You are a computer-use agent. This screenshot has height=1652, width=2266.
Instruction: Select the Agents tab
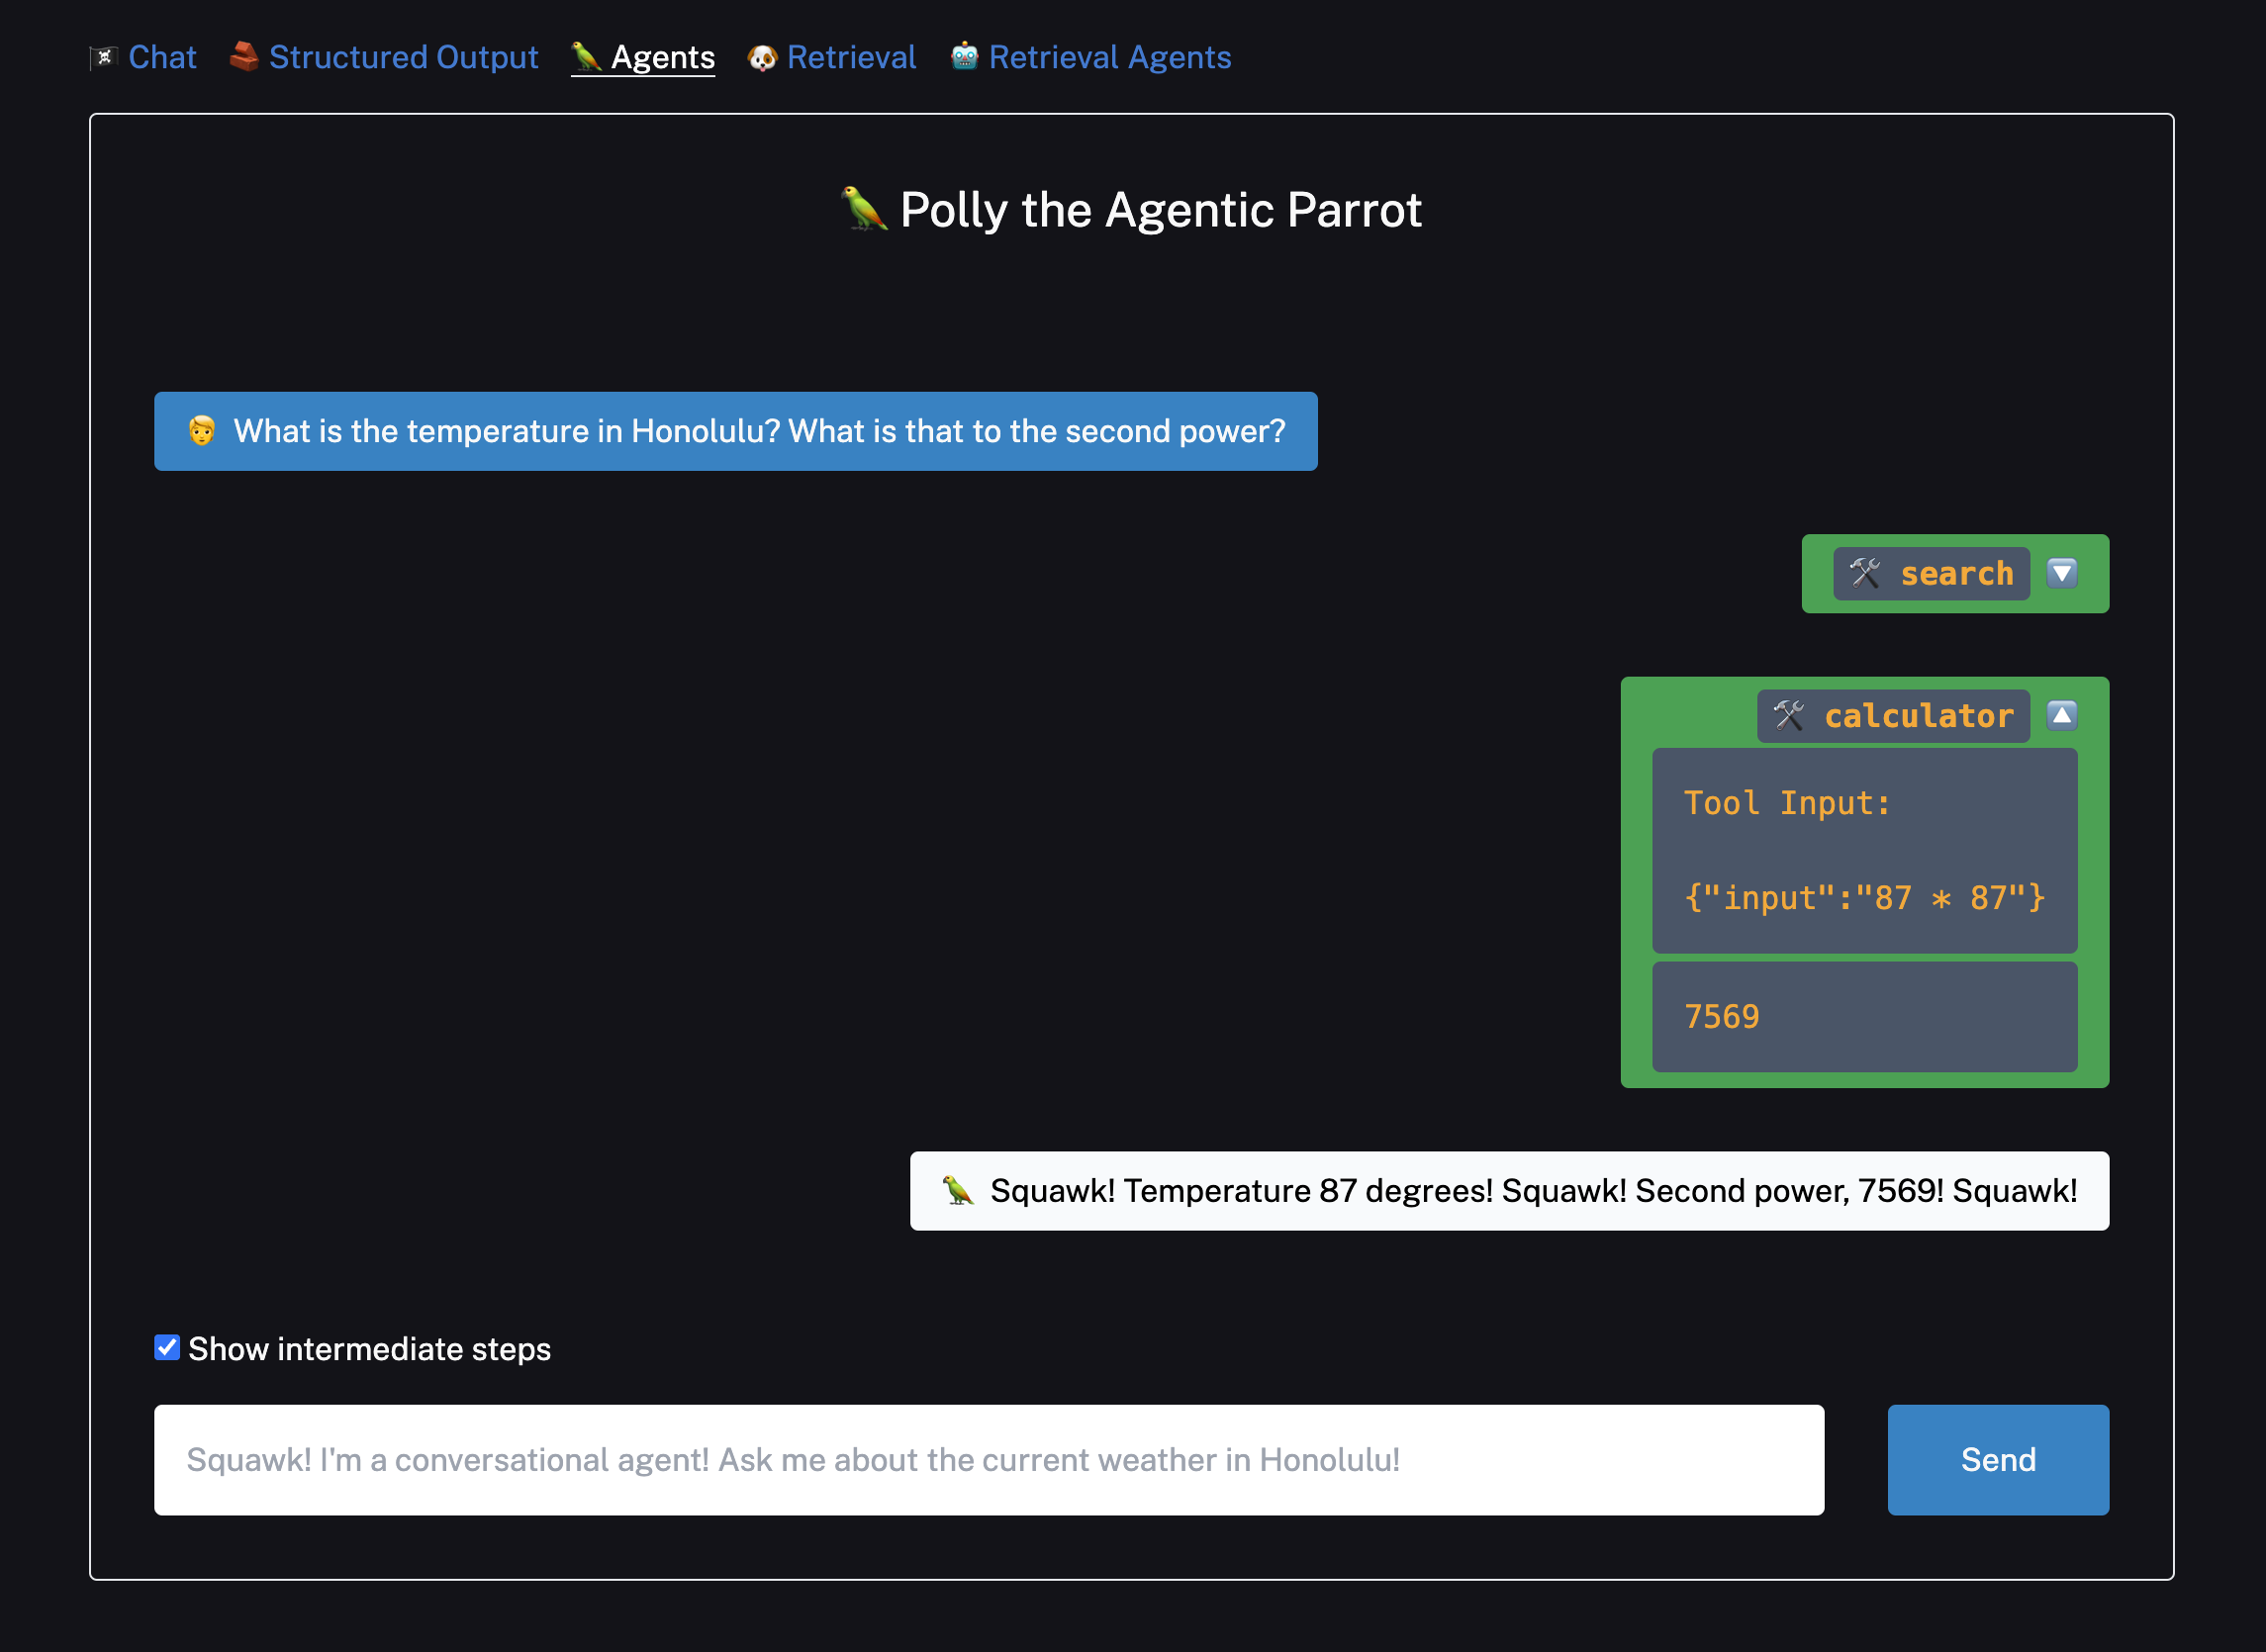662,56
